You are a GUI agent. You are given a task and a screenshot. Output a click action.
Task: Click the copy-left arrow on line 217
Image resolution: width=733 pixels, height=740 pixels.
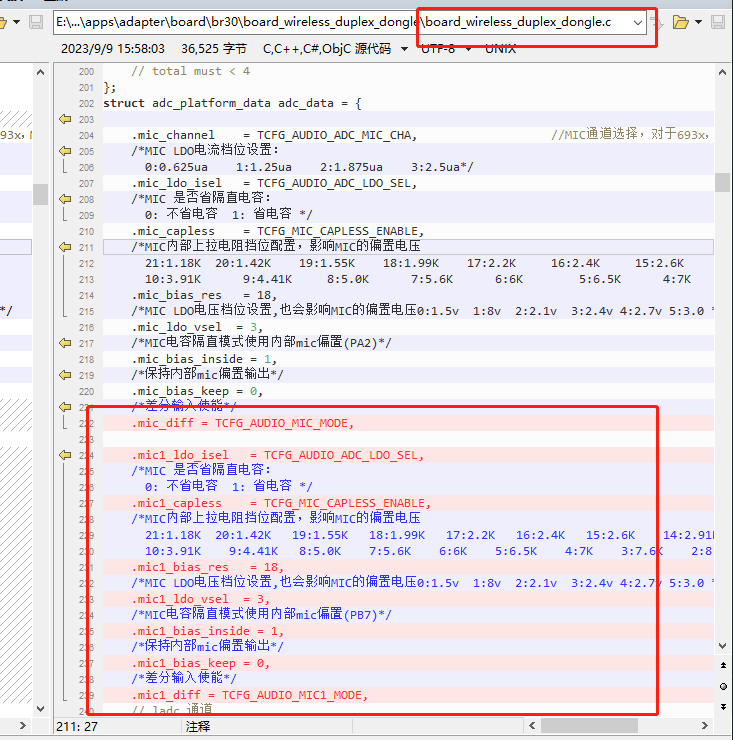[x=65, y=343]
